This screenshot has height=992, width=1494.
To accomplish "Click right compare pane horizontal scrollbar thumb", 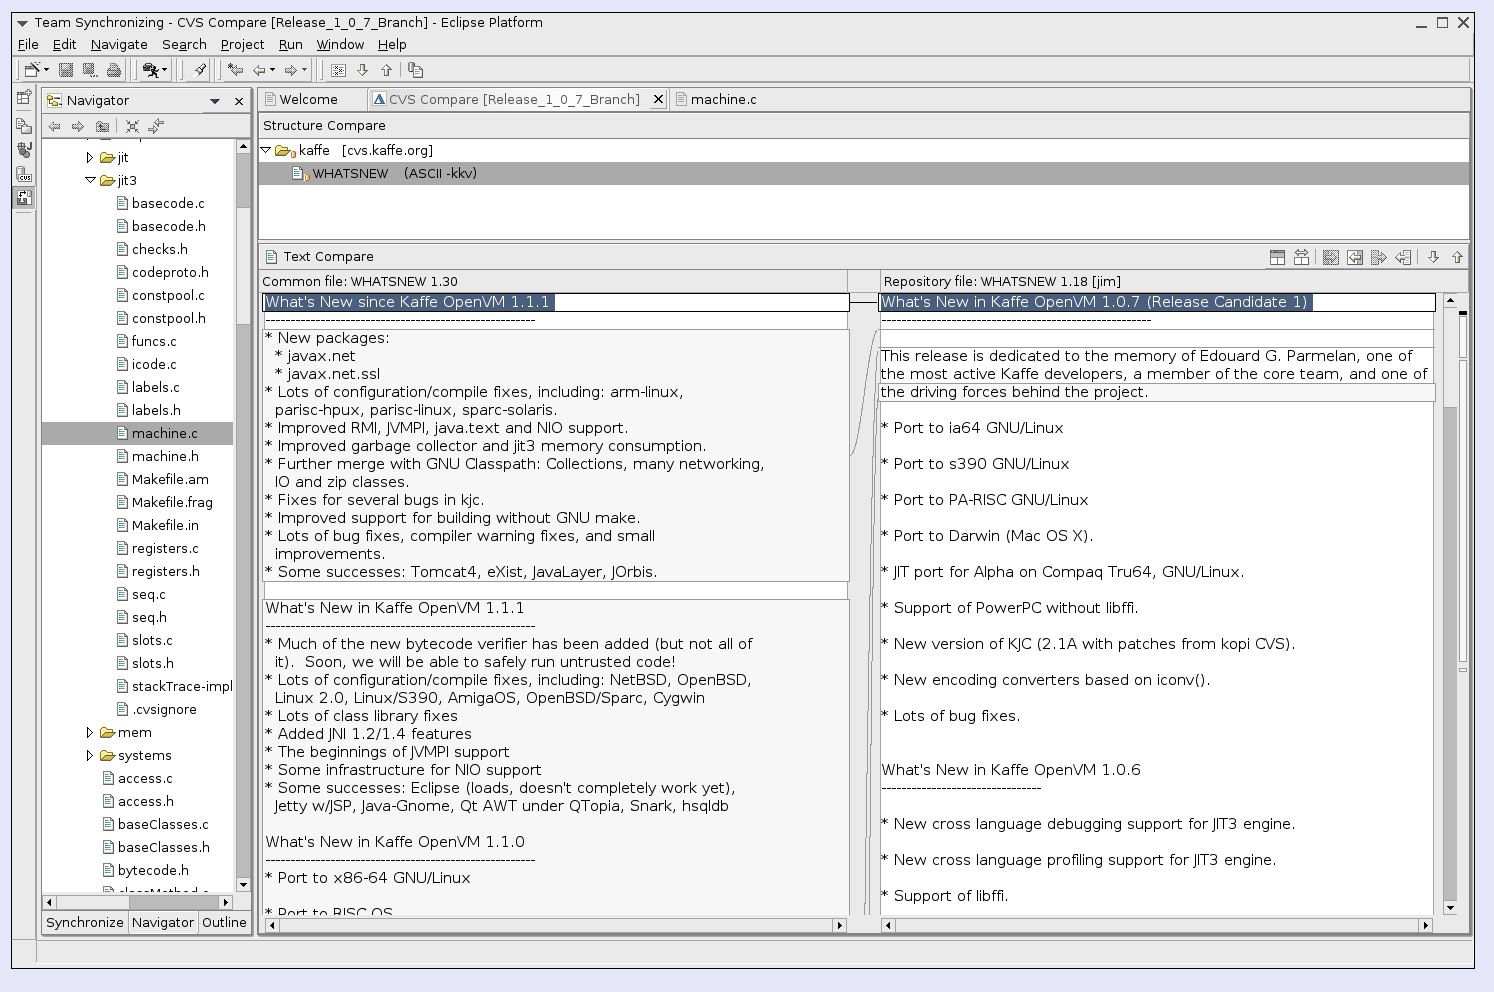I will 1157,926.
